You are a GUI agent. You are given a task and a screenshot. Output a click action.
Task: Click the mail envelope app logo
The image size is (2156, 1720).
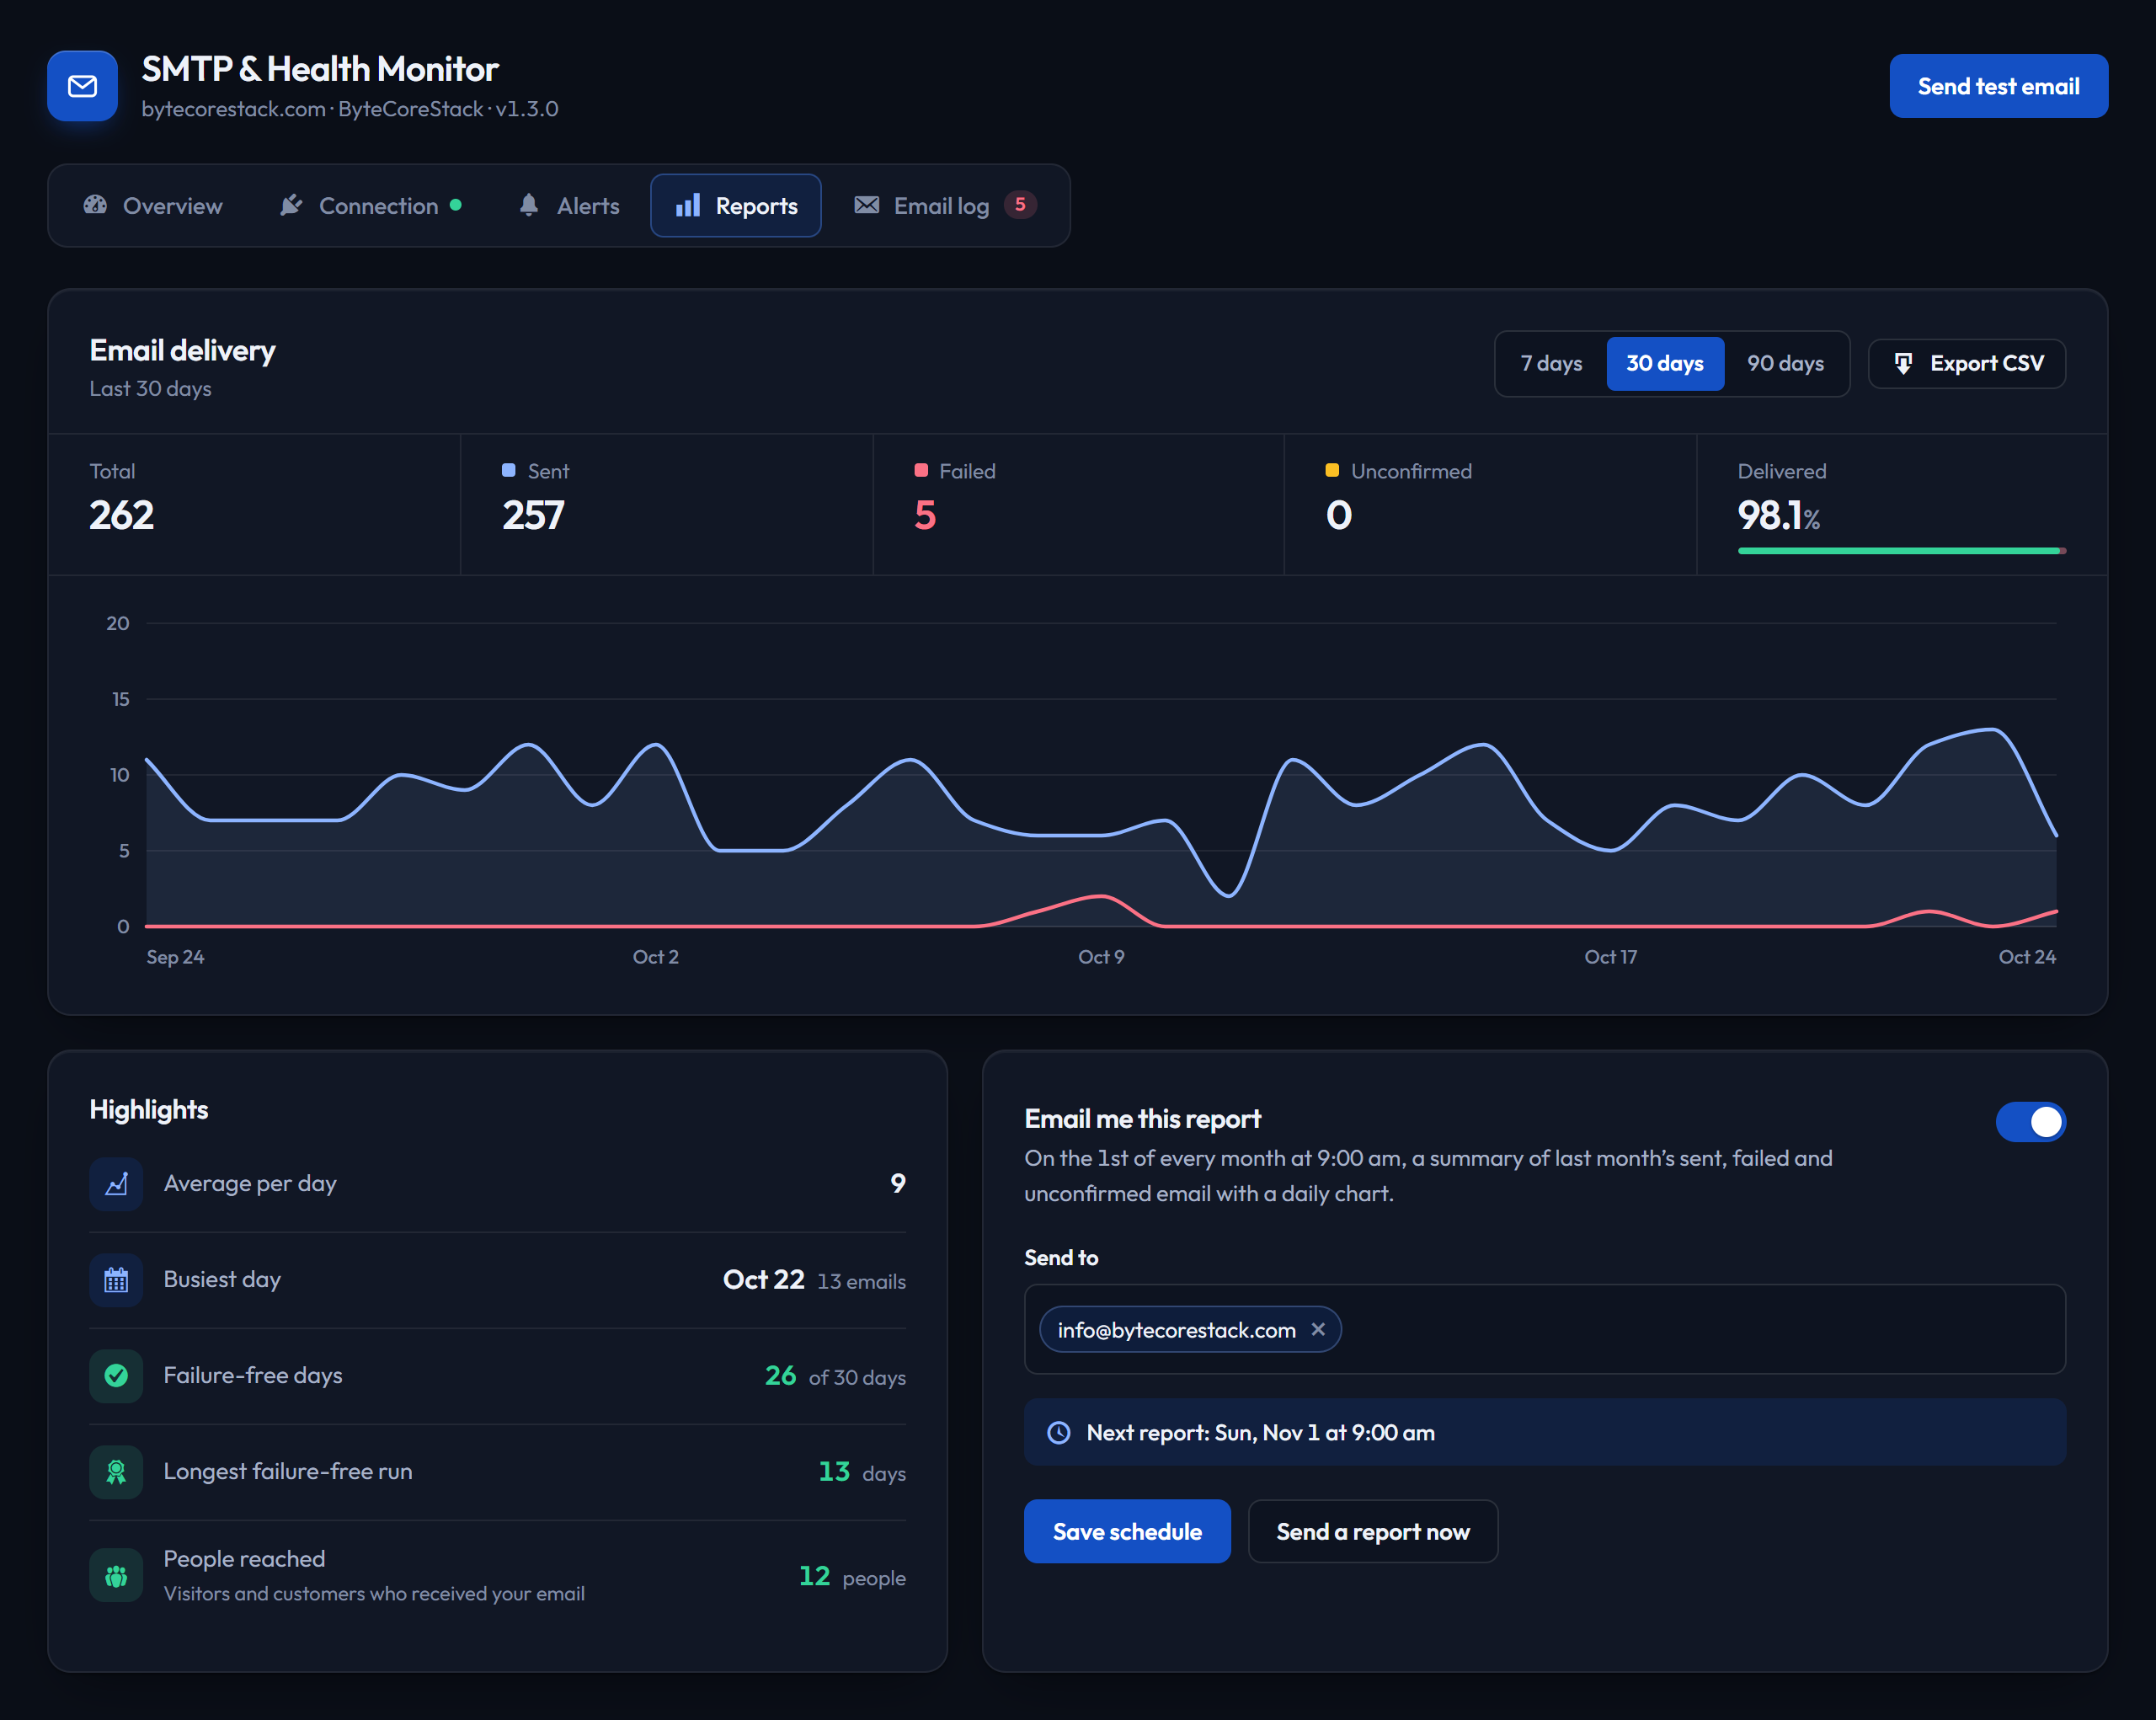82,86
